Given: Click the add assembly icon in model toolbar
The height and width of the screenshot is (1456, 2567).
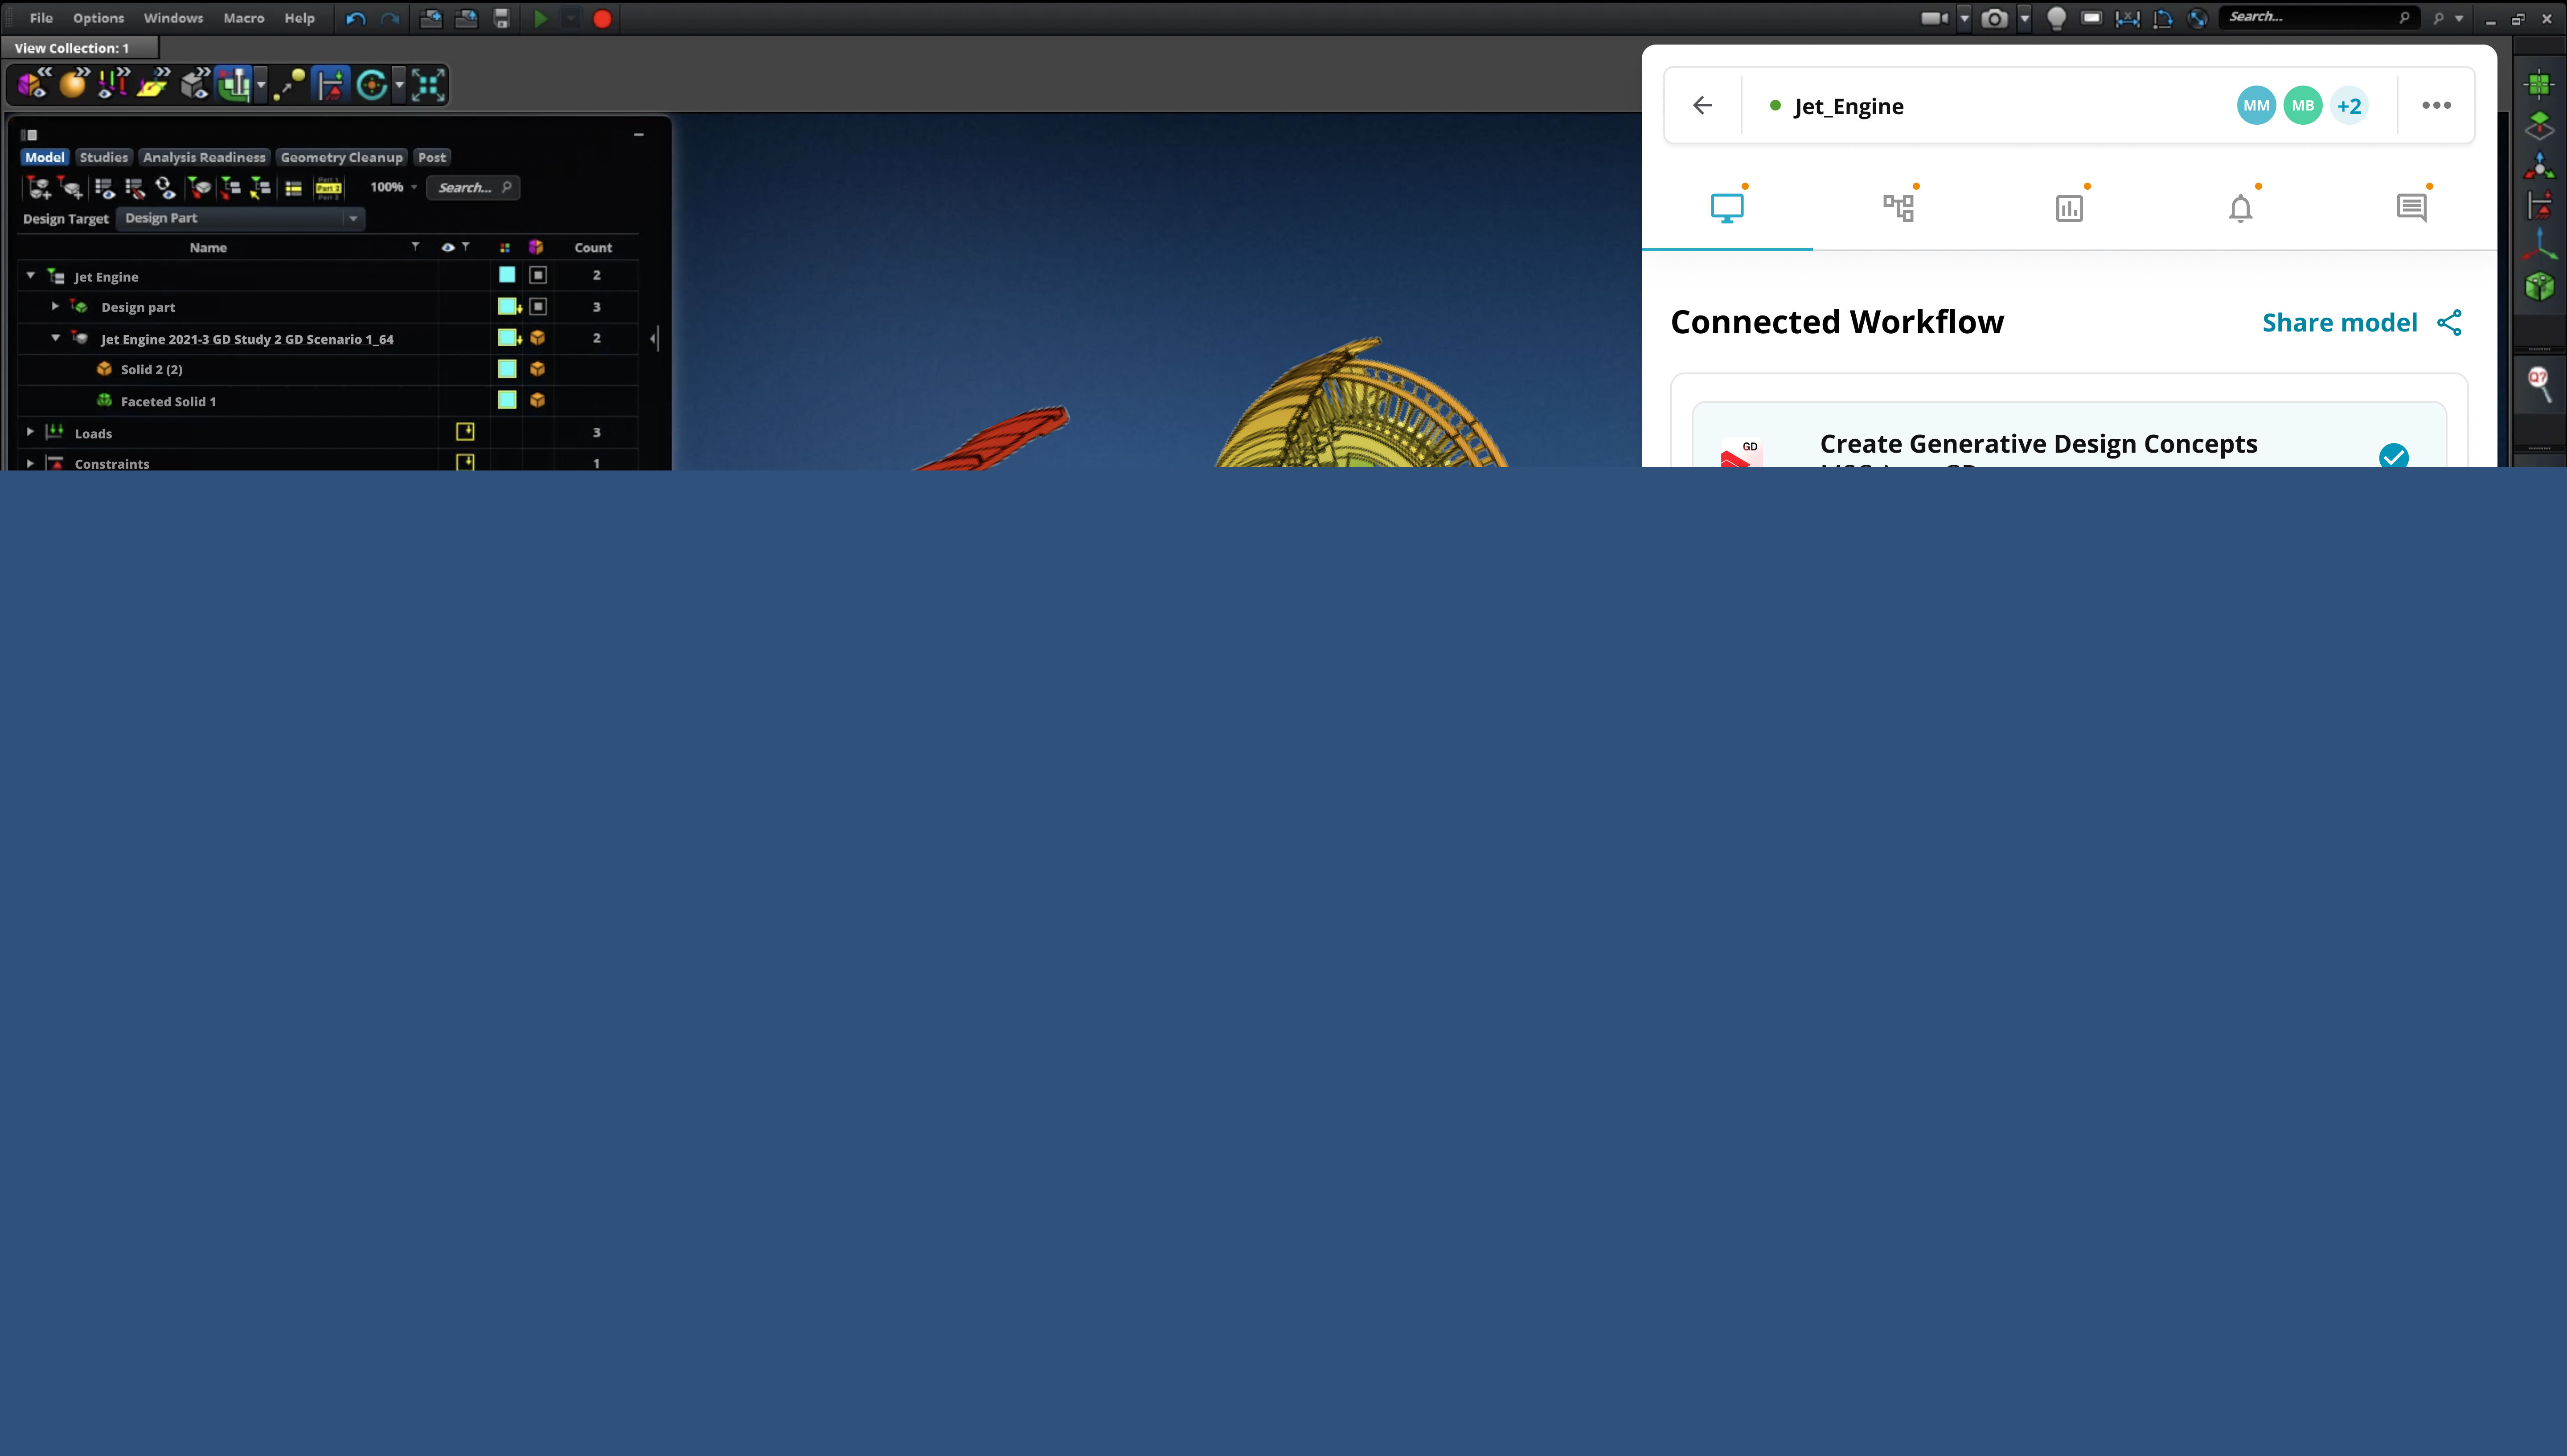Looking at the screenshot, I should click(39, 187).
